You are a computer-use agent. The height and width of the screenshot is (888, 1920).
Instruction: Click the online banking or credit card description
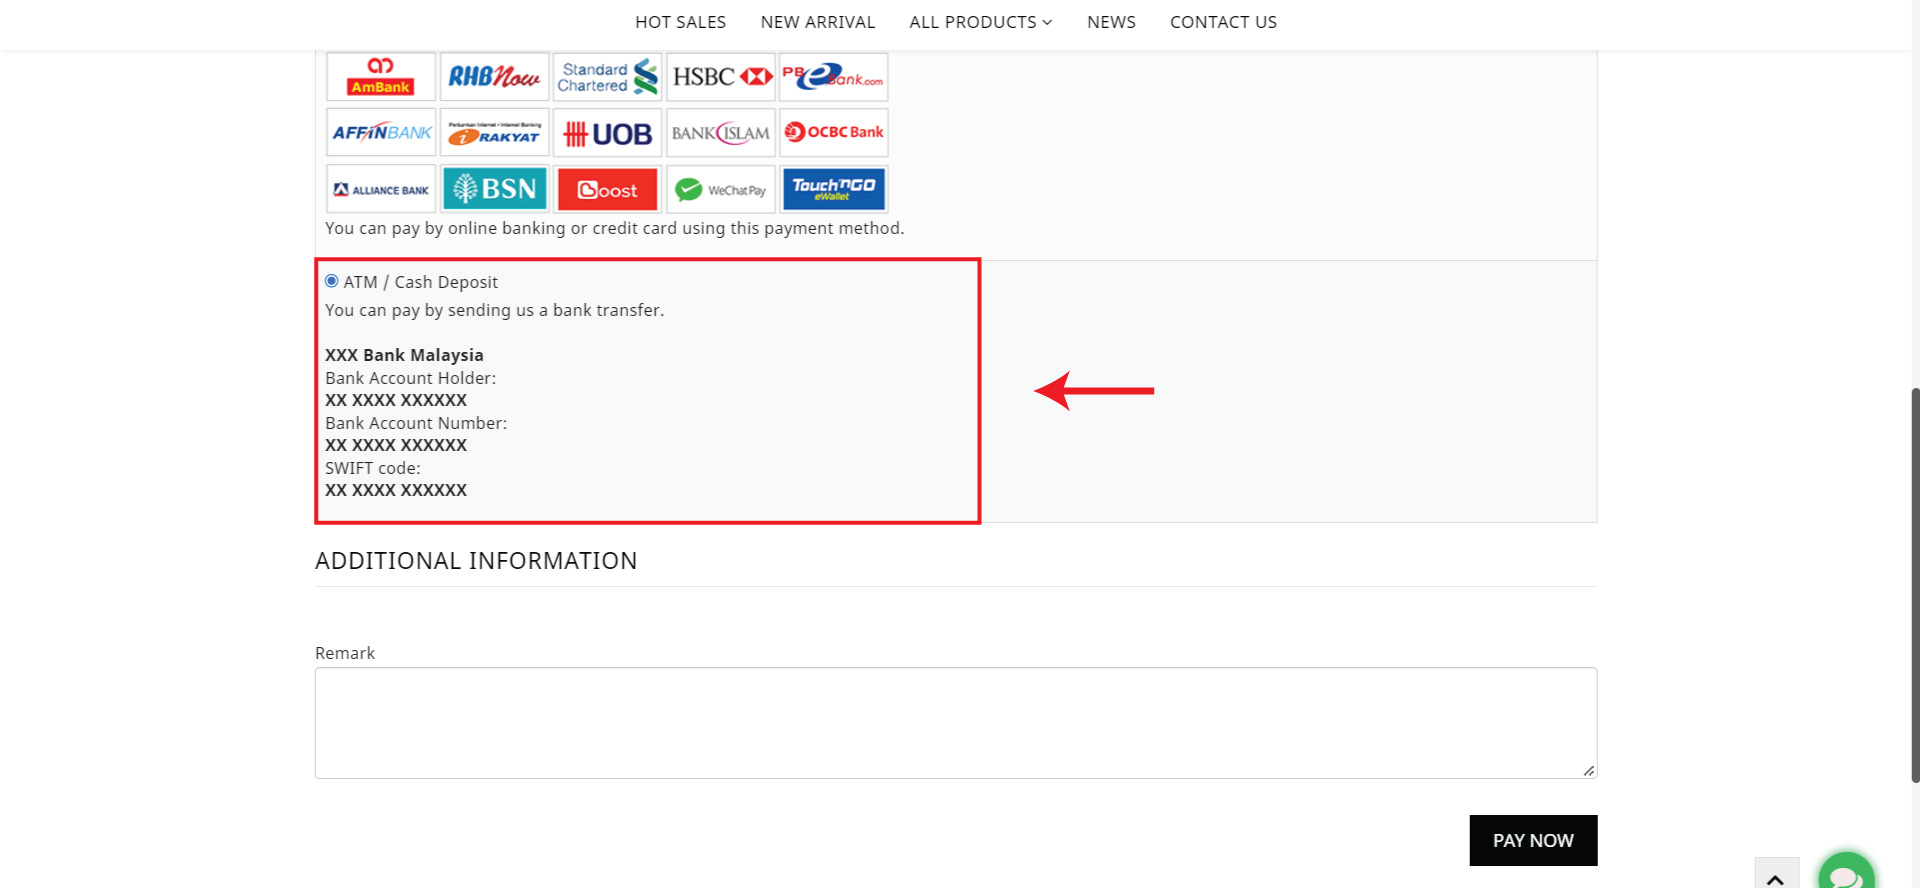[615, 228]
